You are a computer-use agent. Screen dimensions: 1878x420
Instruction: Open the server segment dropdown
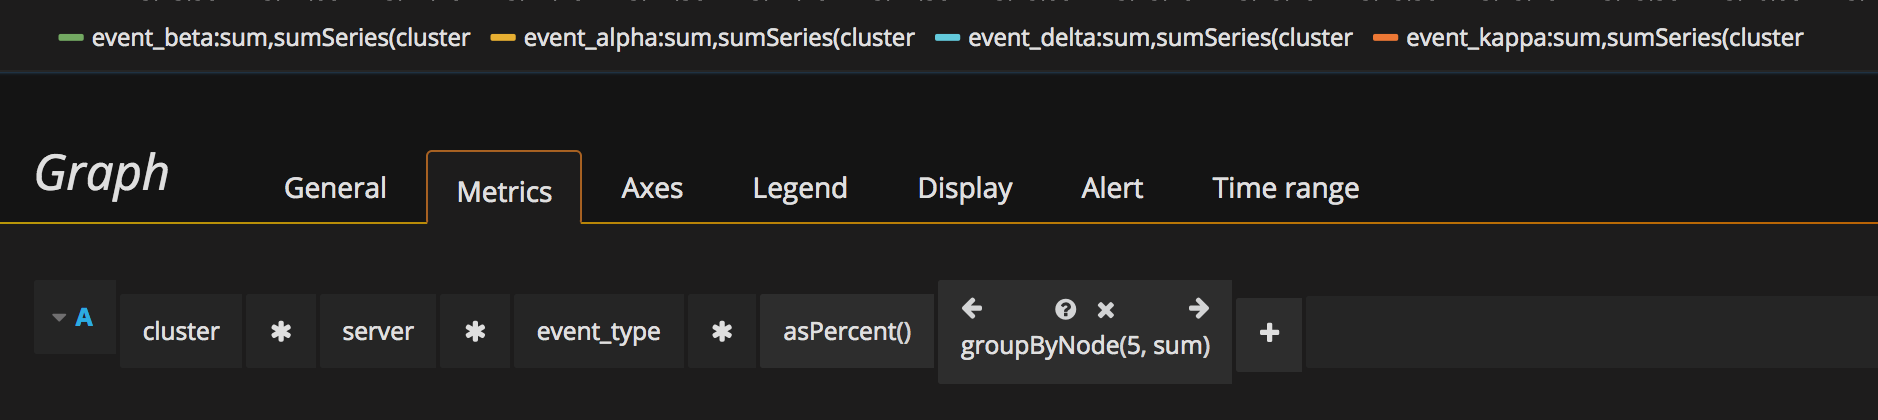pyautogui.click(x=377, y=332)
